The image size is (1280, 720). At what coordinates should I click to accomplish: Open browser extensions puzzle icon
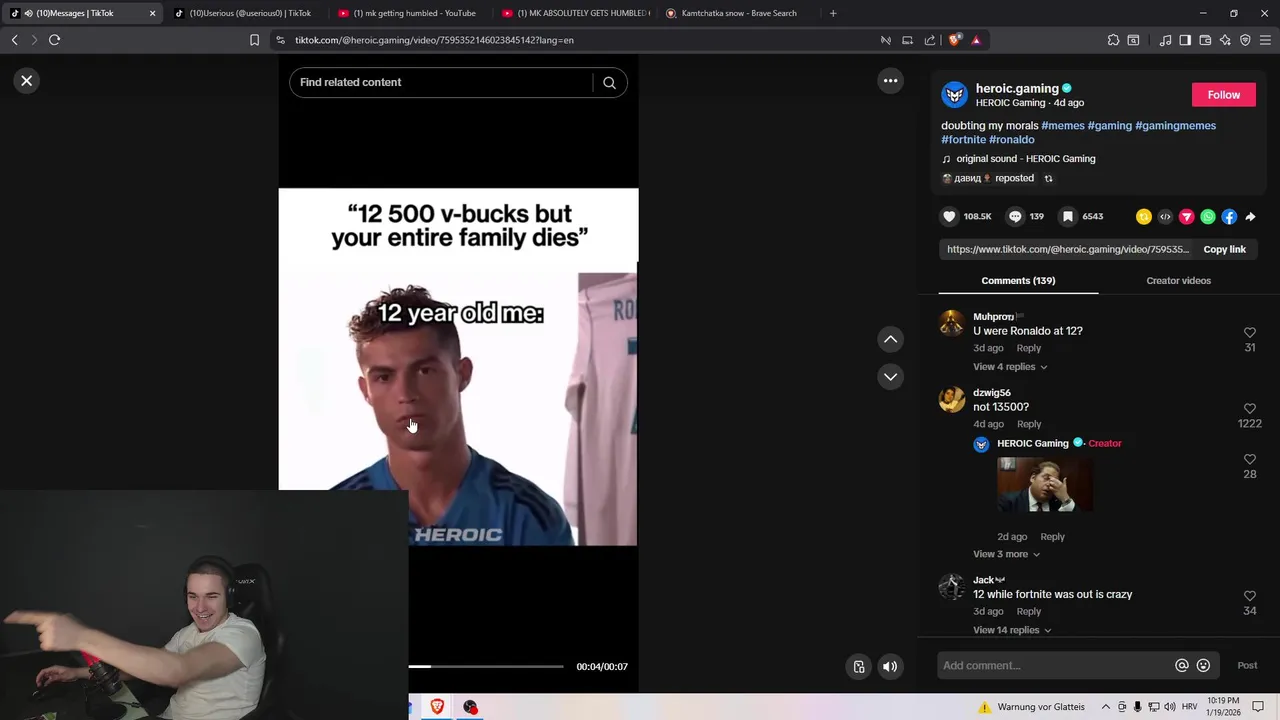[x=1113, y=40]
